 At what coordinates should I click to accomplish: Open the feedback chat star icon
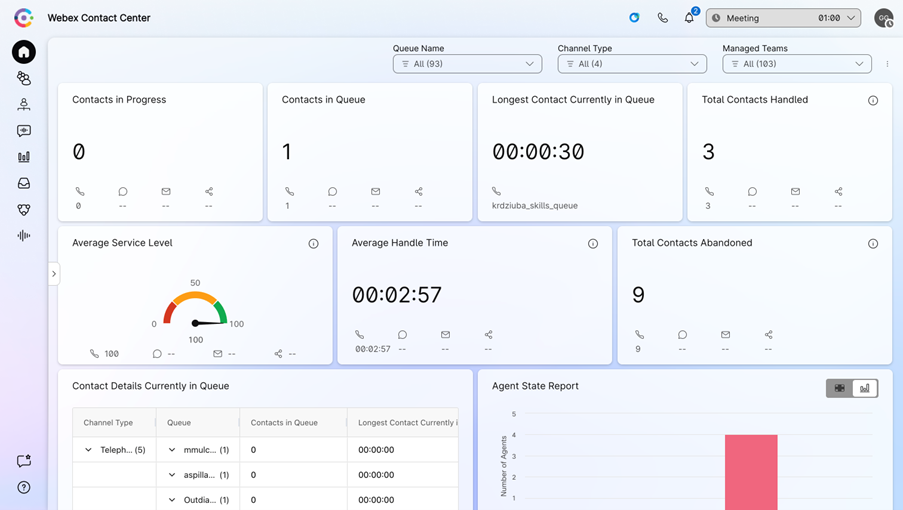click(24, 460)
